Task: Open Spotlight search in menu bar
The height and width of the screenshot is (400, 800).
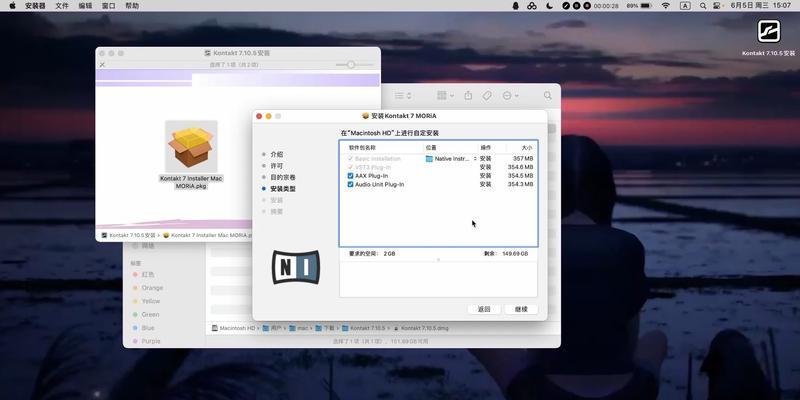Action: [x=703, y=6]
